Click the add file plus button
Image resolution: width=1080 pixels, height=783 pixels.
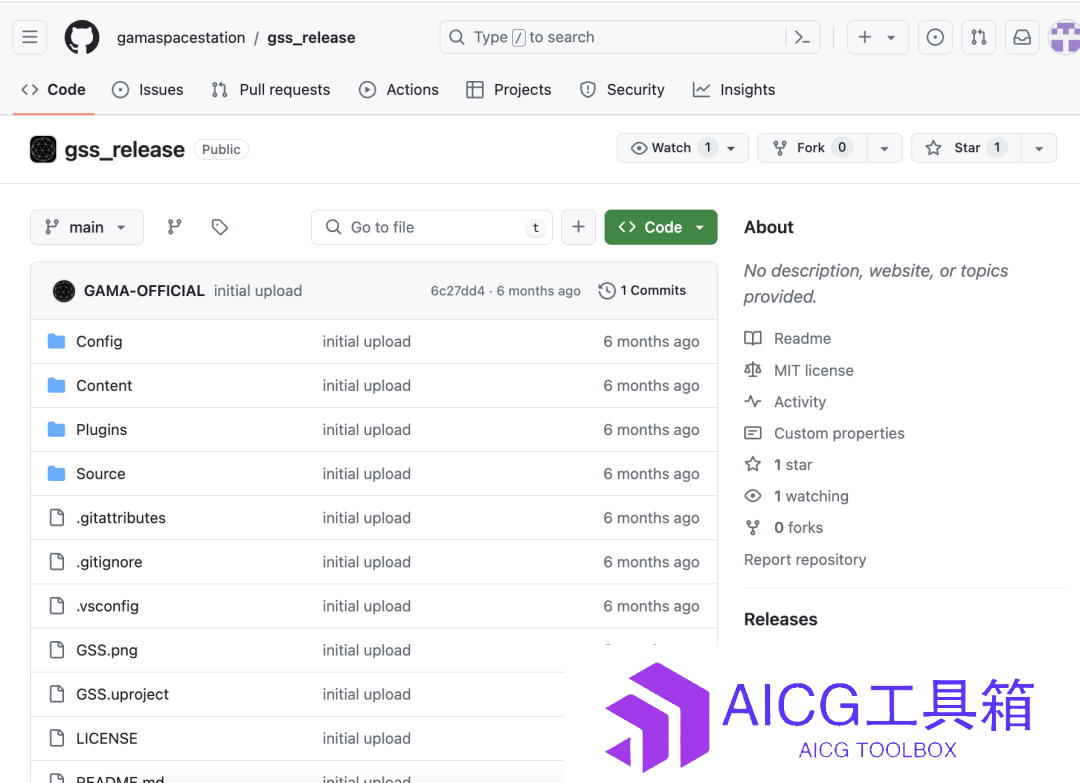(x=579, y=227)
